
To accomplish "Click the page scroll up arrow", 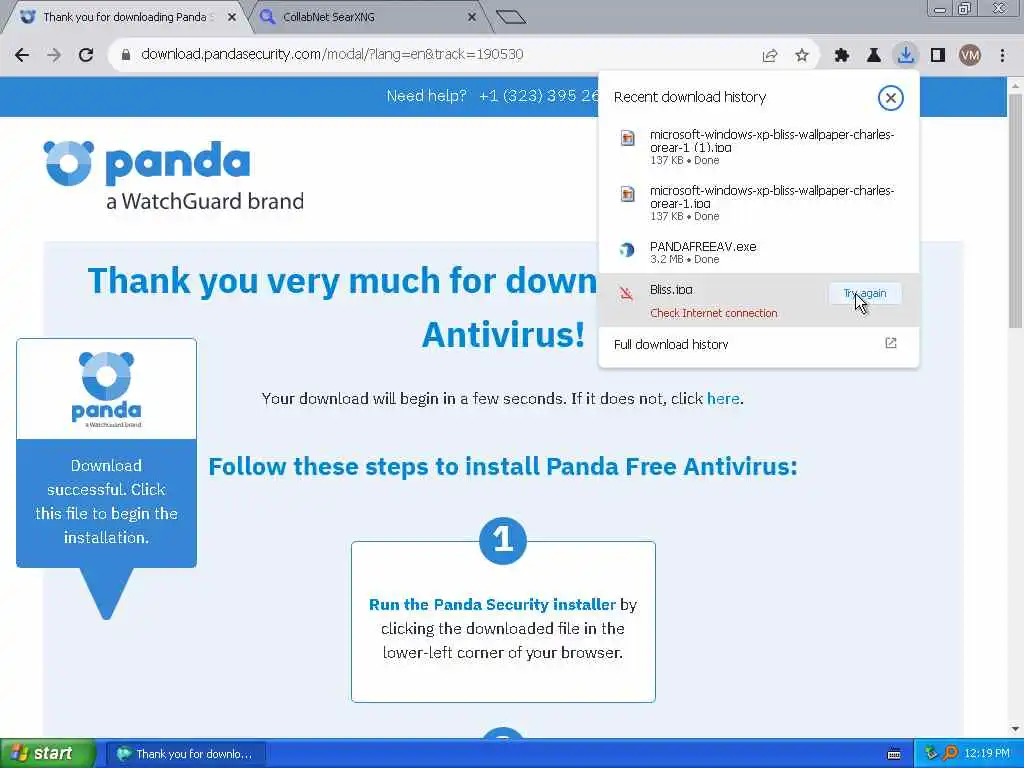I will [1015, 86].
